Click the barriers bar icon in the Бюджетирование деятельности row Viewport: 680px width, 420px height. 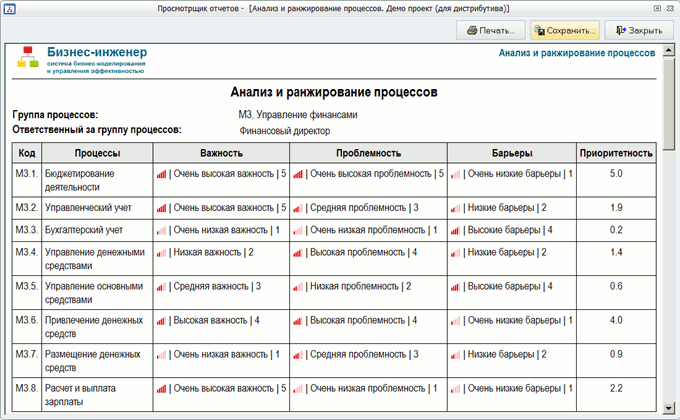click(x=455, y=174)
